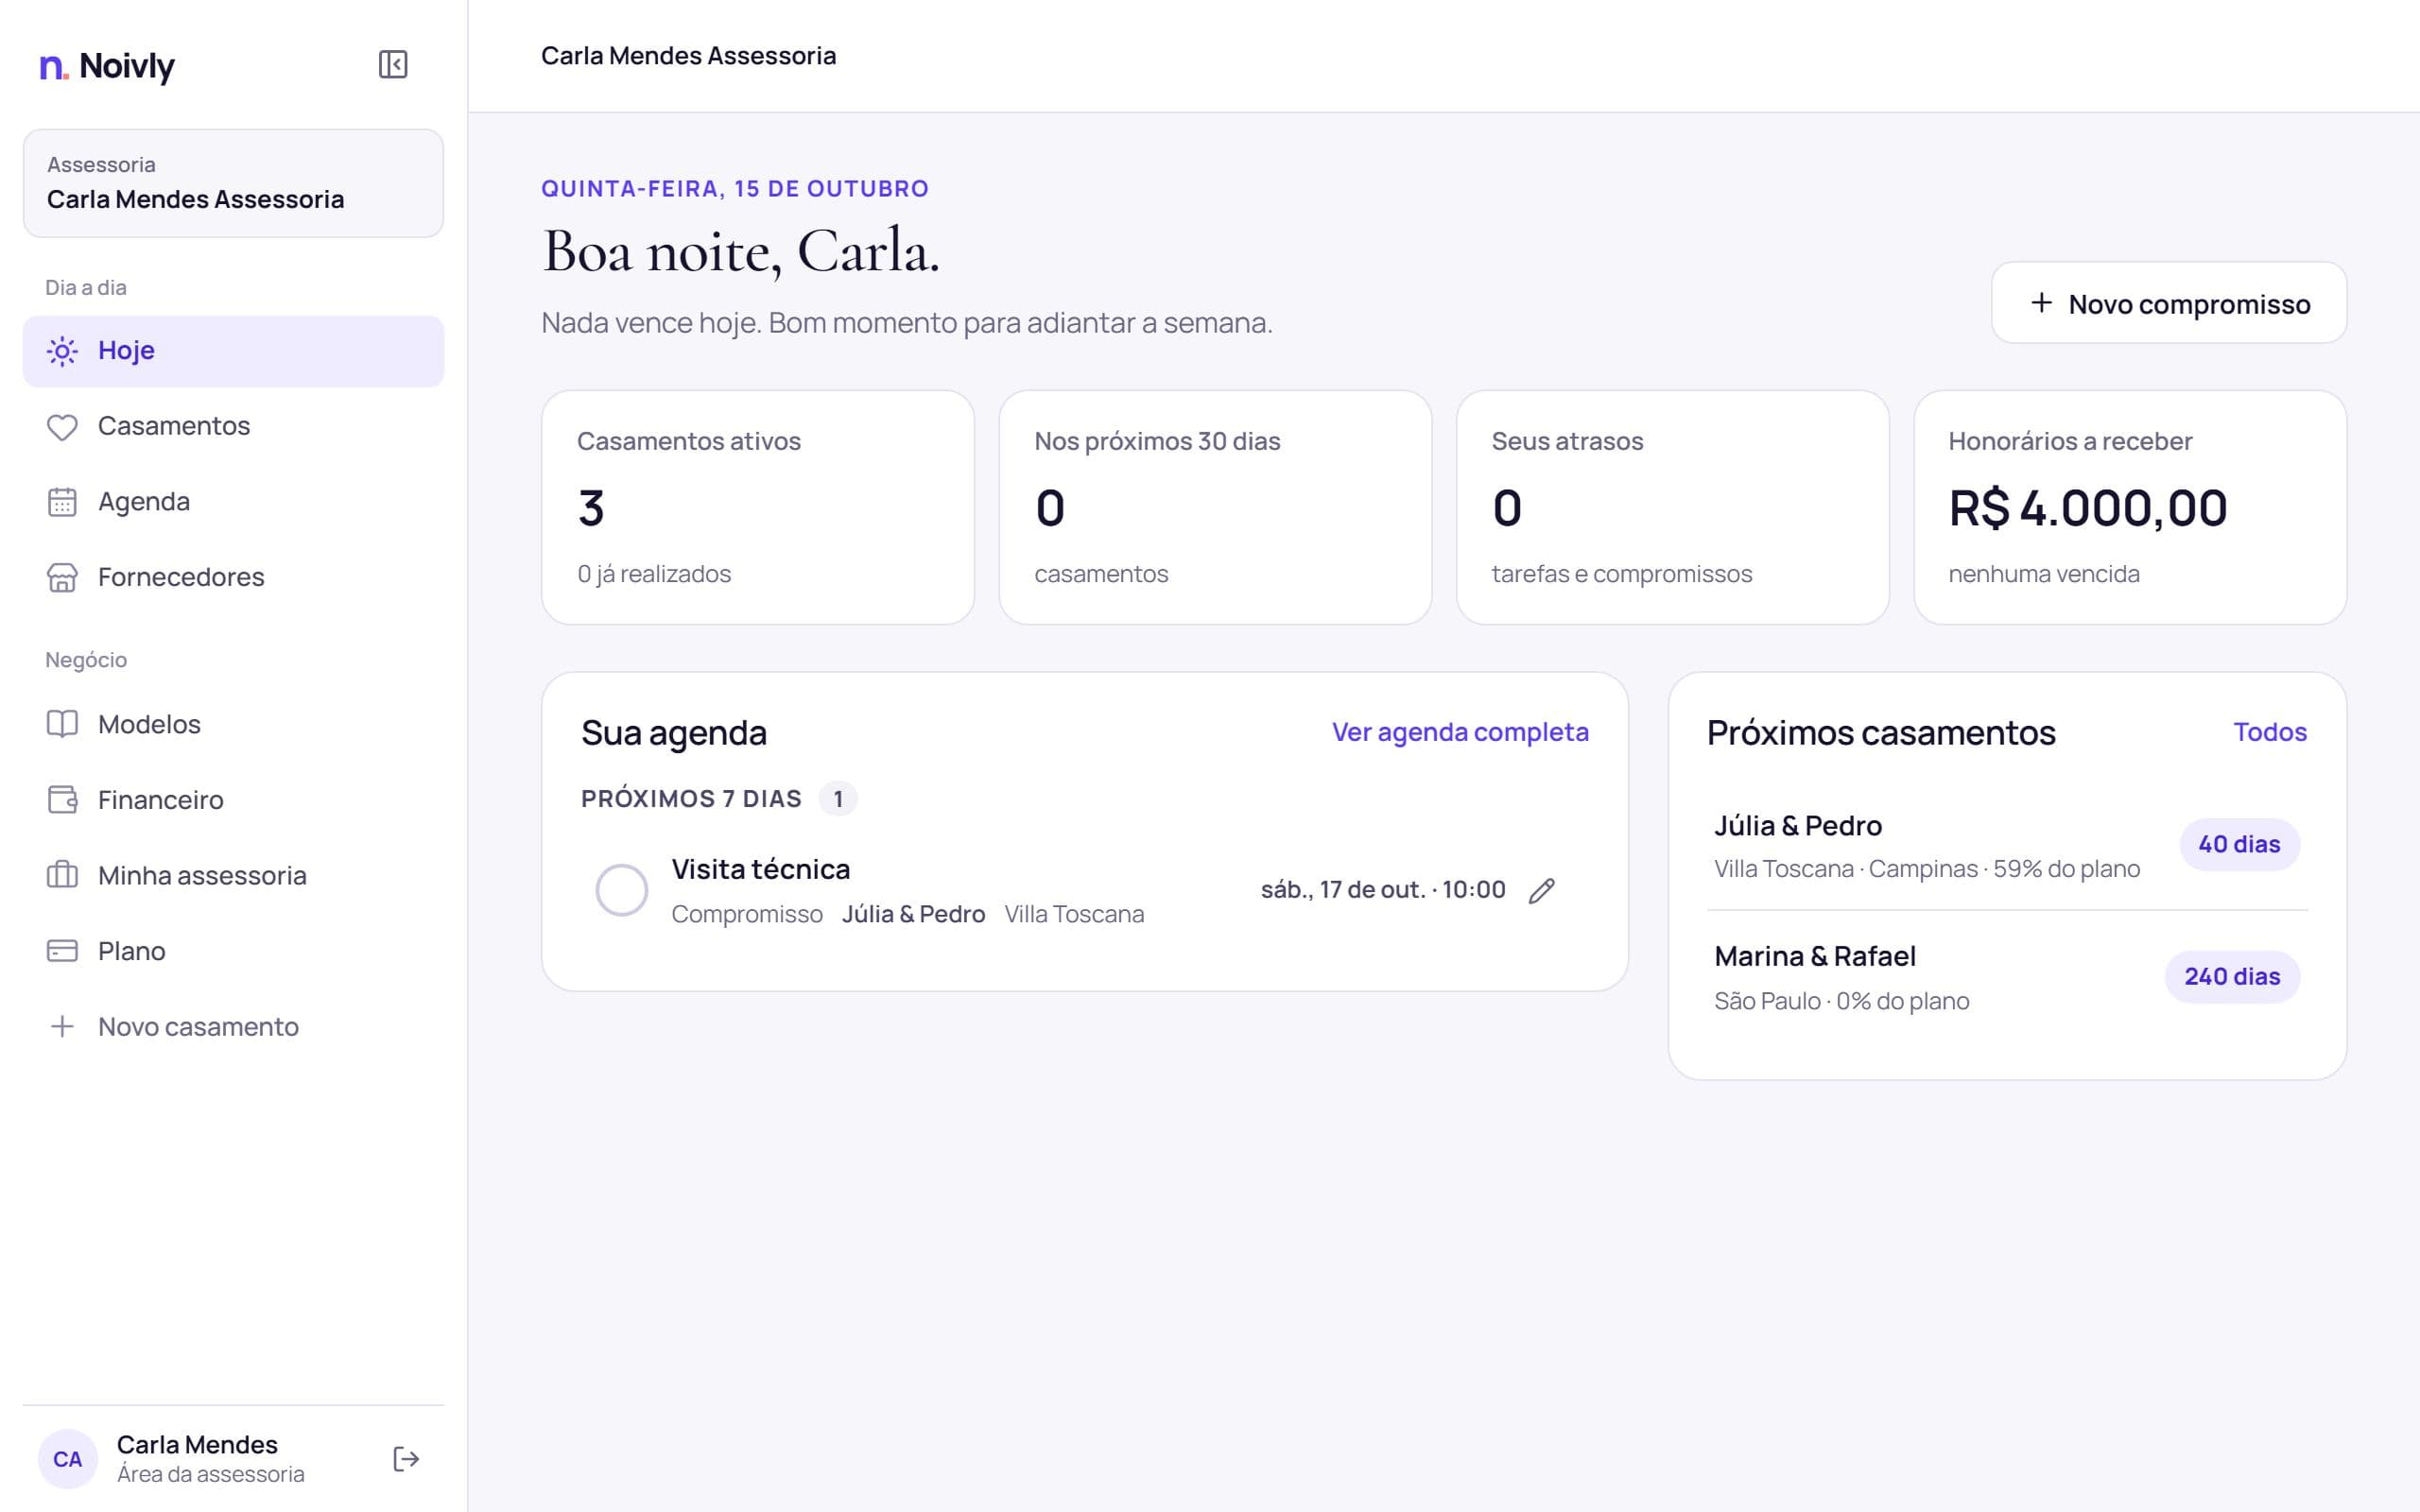
Task: Click the sun icon next to Hoje
Action: pos(62,351)
